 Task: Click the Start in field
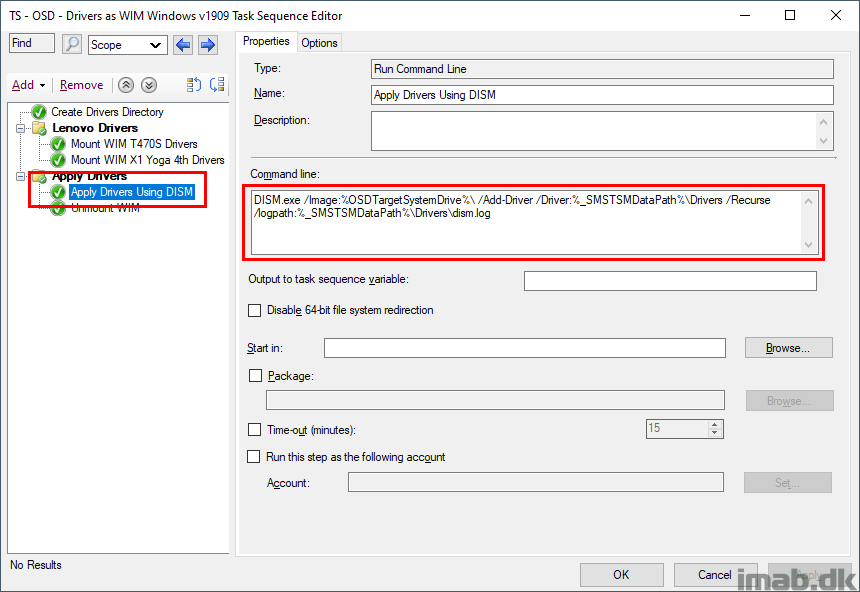tap(524, 348)
